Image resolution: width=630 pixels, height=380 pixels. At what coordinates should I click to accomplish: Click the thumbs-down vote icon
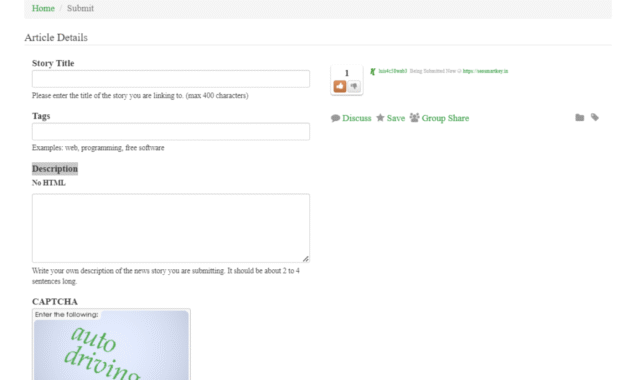[354, 86]
